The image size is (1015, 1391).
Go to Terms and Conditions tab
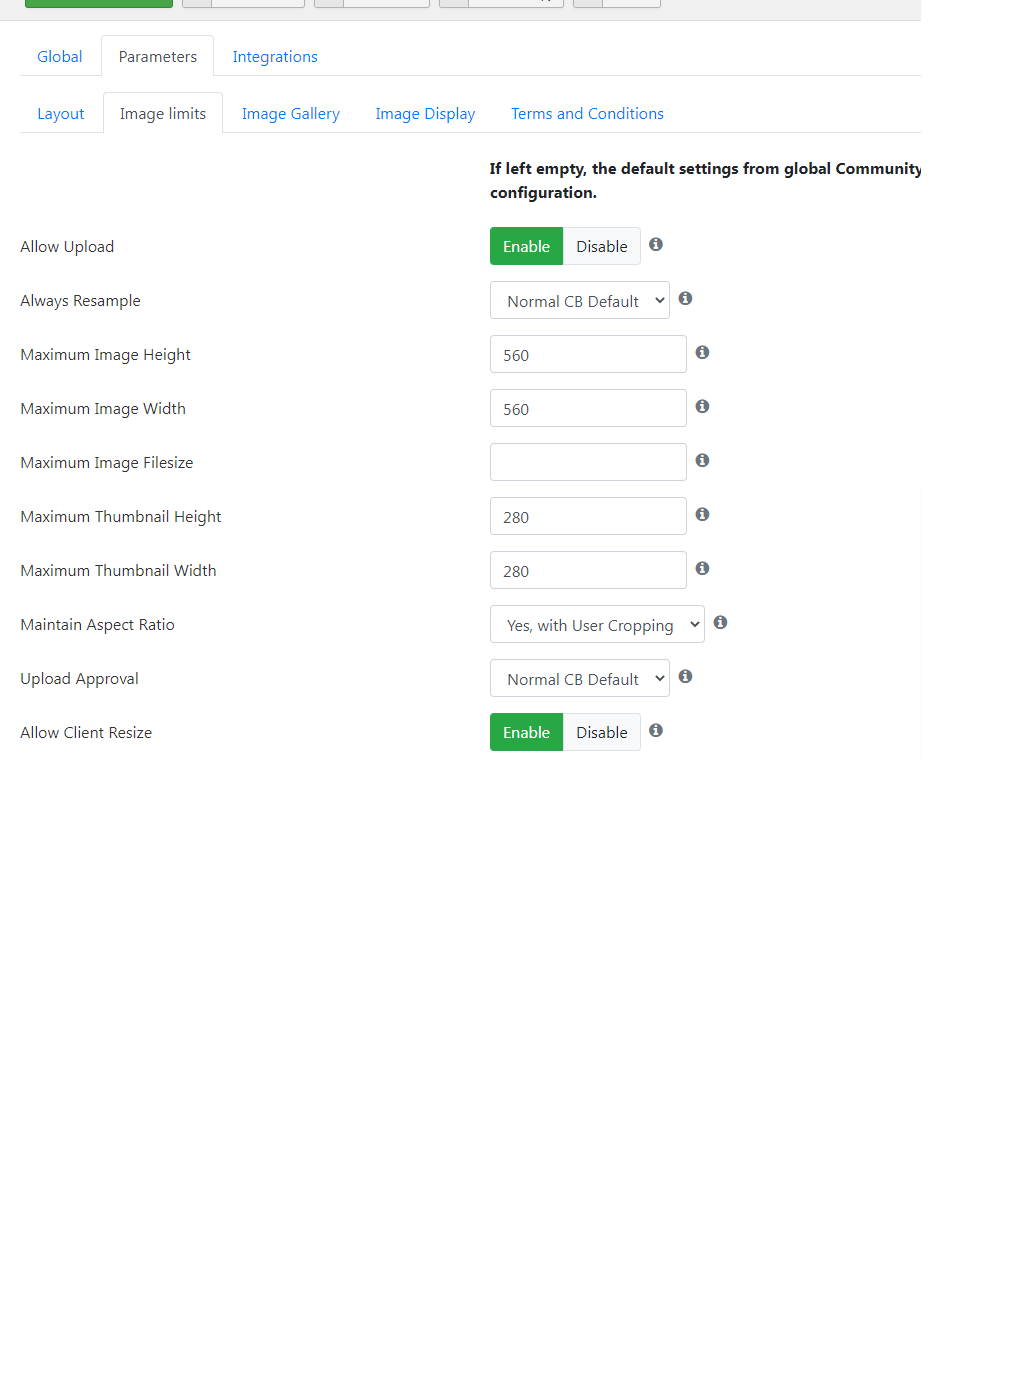coord(587,114)
